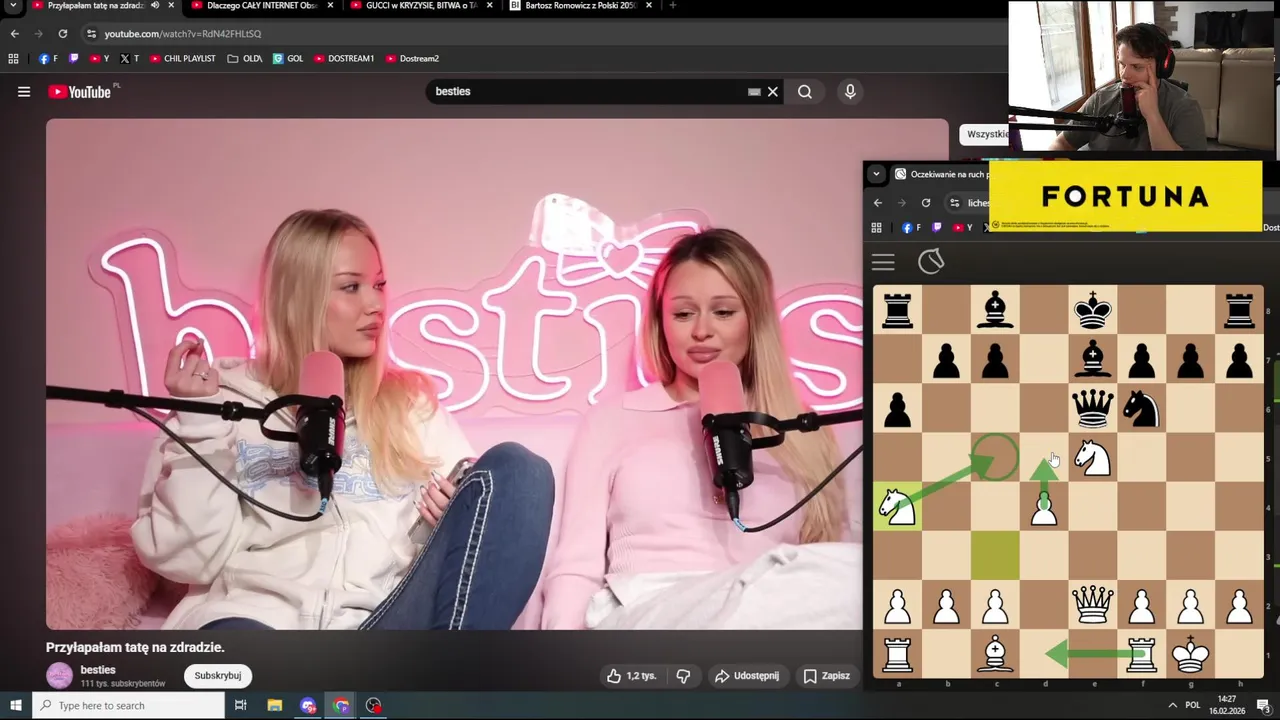Image resolution: width=1280 pixels, height=720 pixels.
Task: Open the apps grid in bookmarks bar
Action: click(x=13, y=59)
